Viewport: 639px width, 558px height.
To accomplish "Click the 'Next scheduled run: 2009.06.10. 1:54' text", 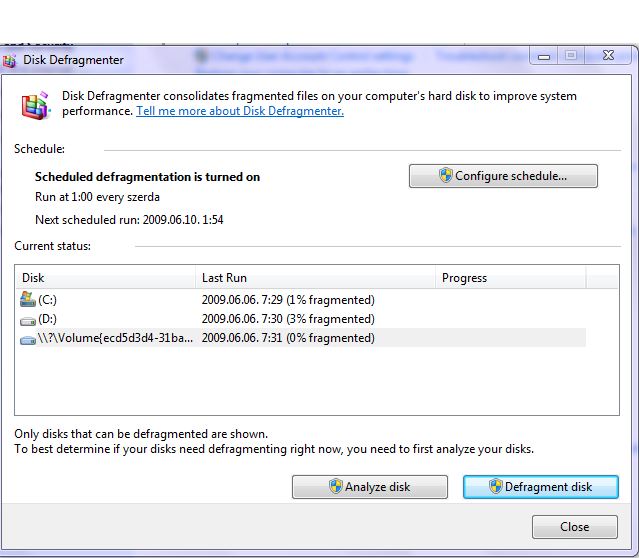I will [x=129, y=220].
